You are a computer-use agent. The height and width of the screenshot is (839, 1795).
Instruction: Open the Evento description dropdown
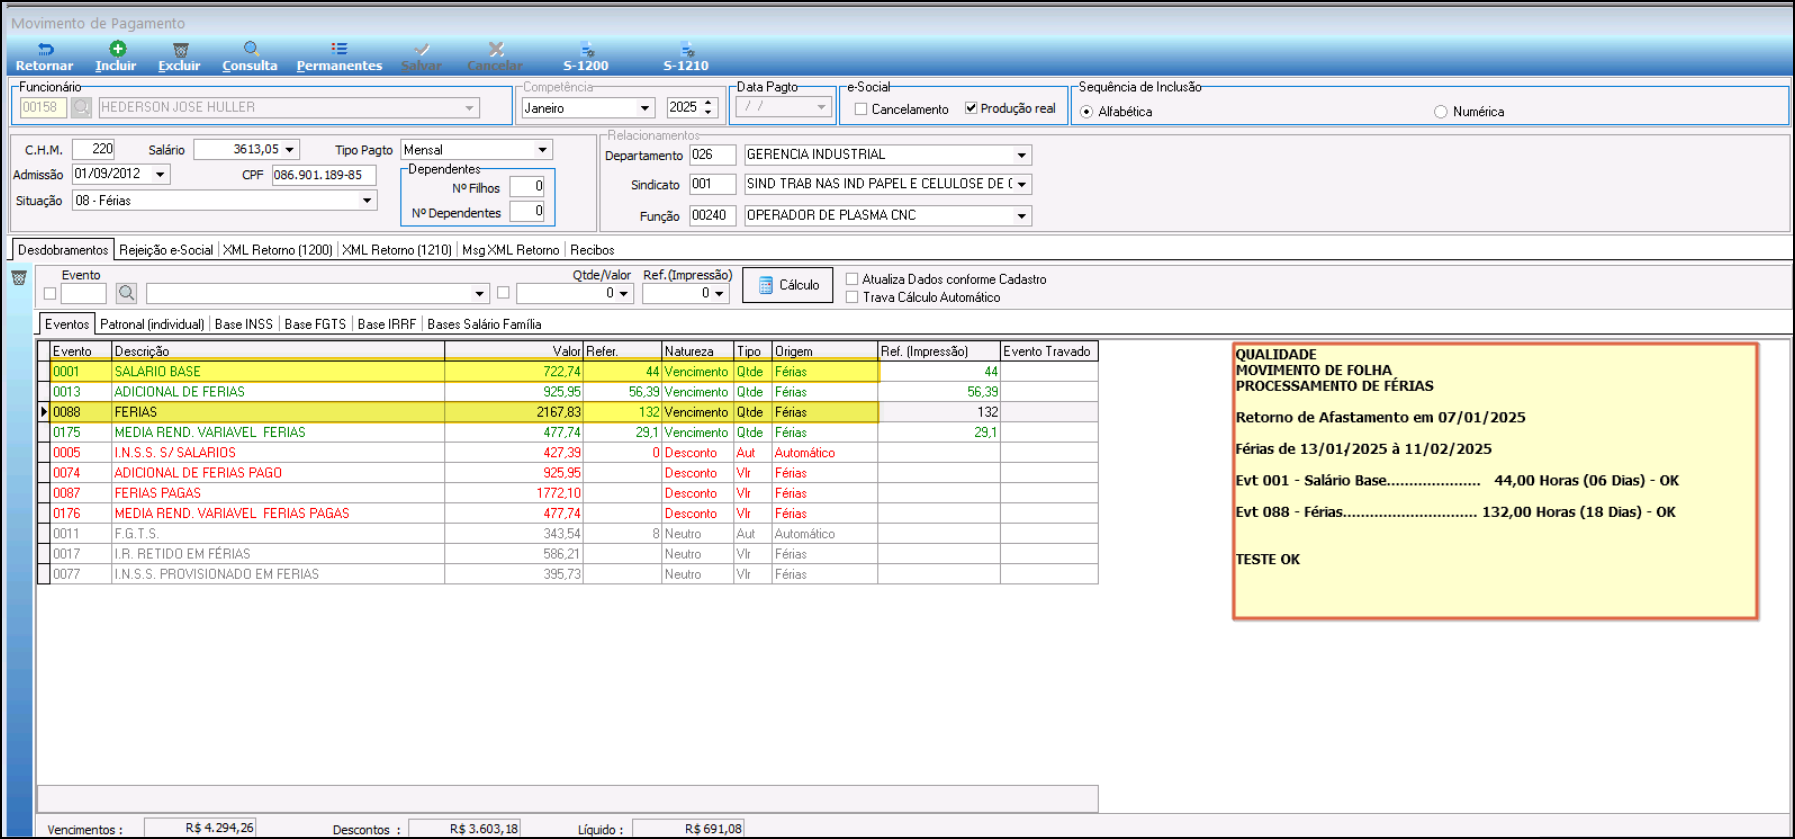coord(479,294)
